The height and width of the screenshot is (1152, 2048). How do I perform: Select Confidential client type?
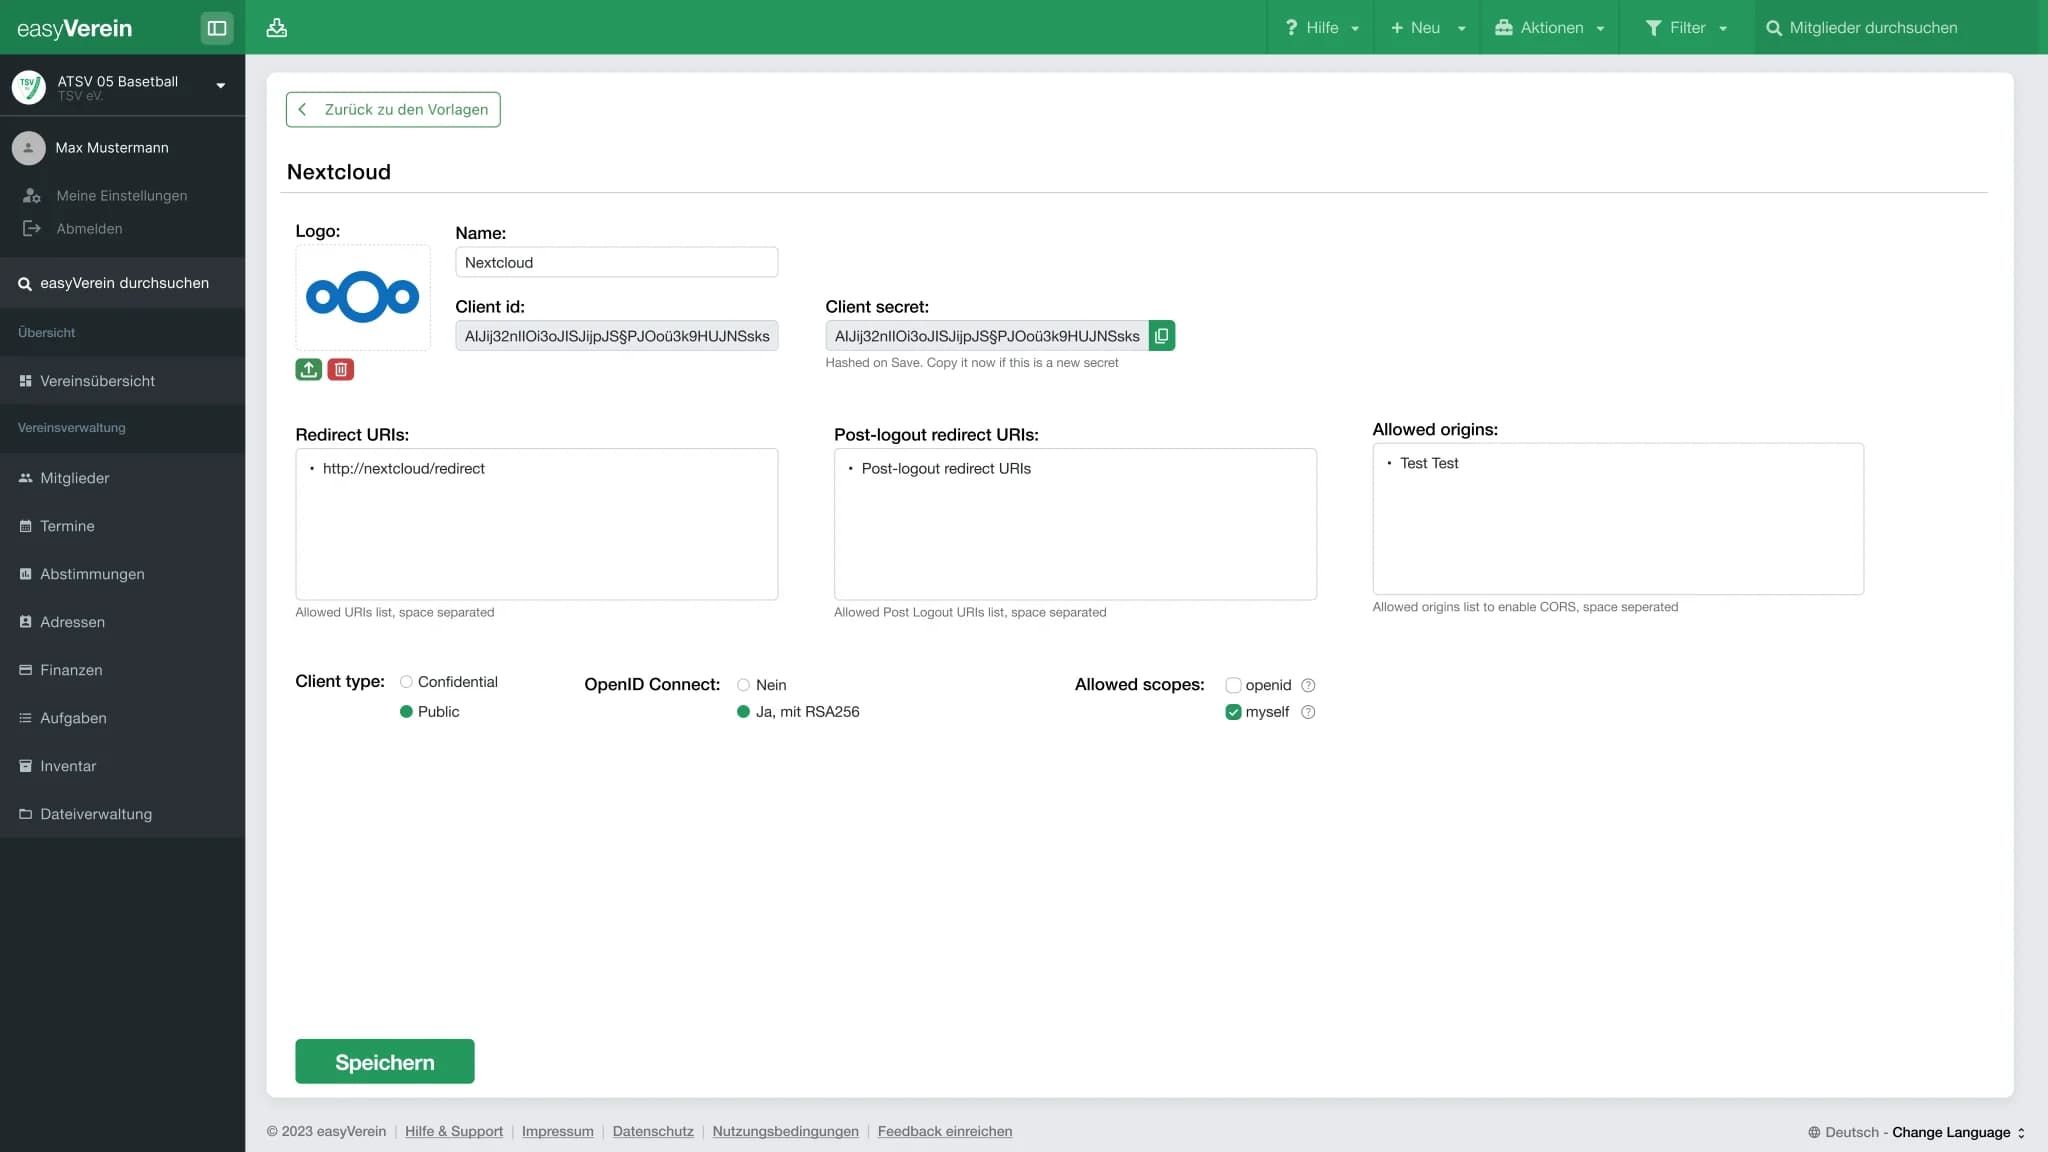(406, 682)
